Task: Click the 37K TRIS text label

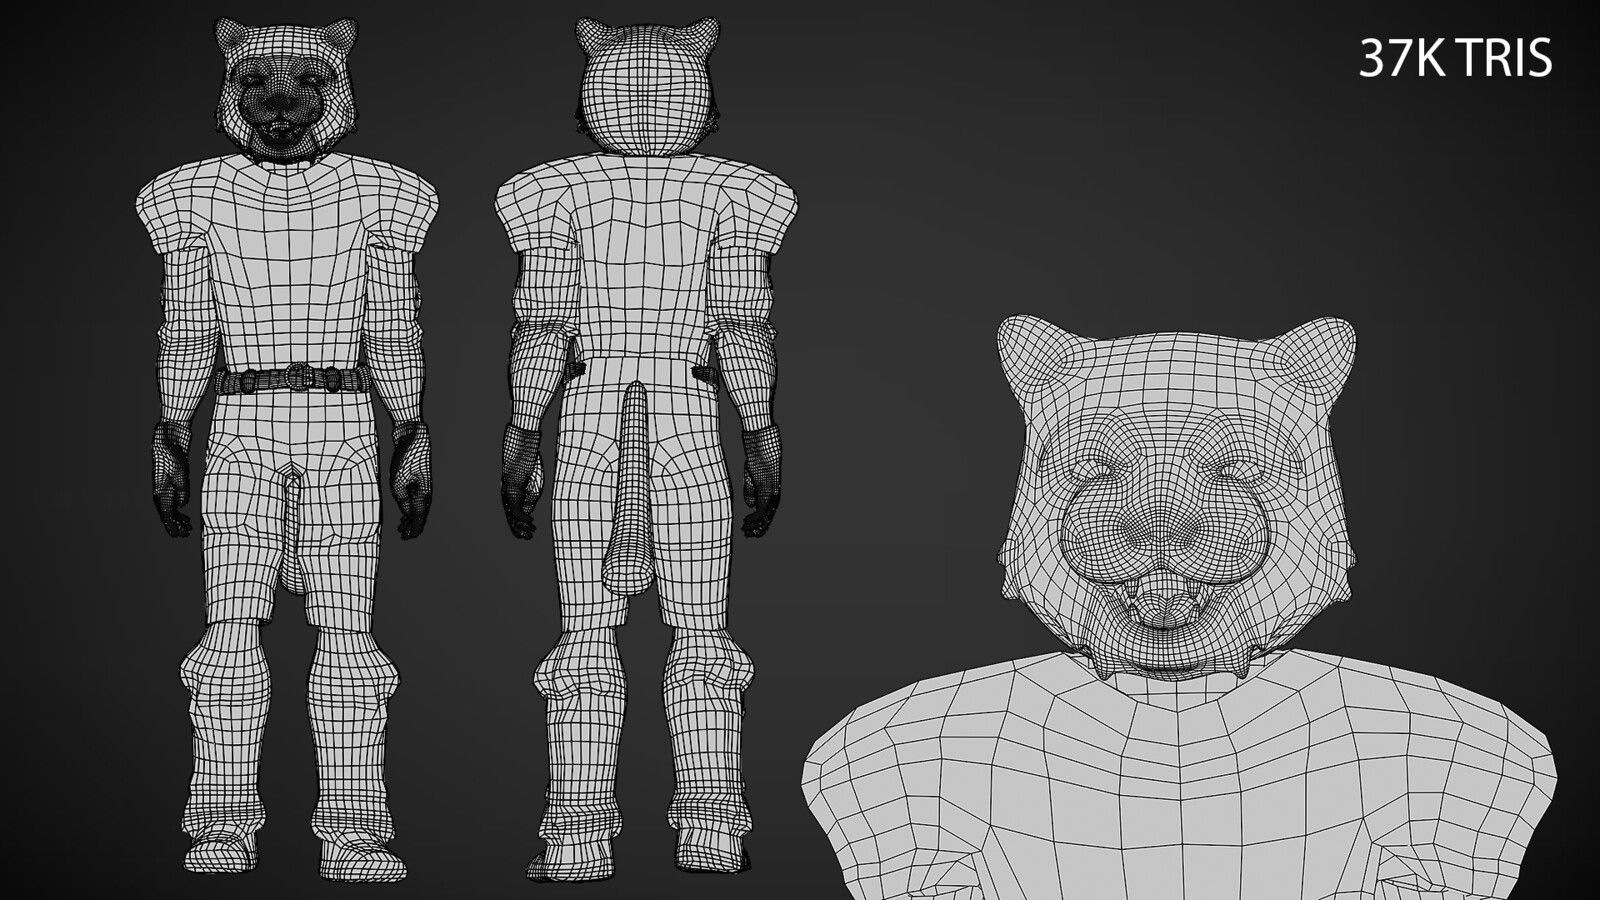Action: tap(1455, 60)
